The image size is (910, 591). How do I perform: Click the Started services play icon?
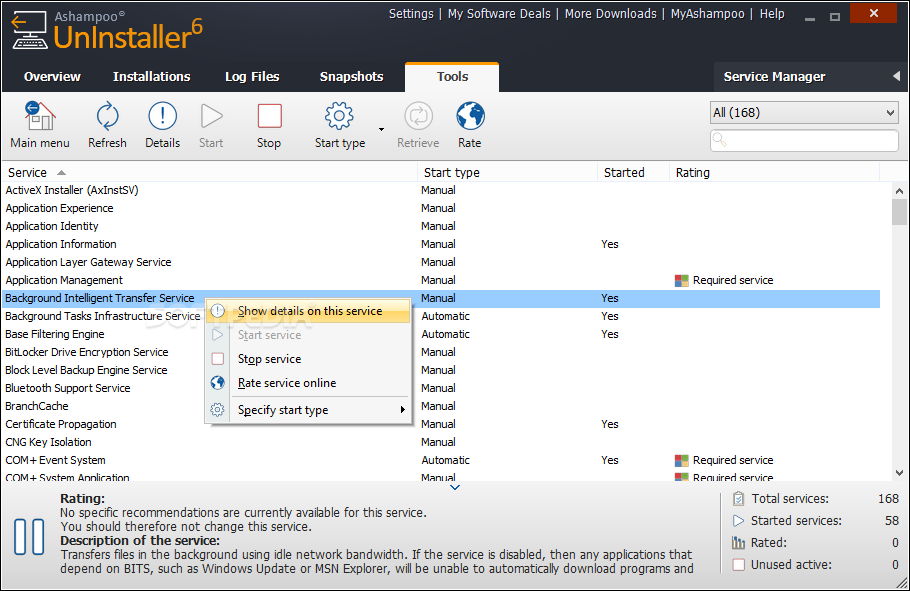(738, 521)
